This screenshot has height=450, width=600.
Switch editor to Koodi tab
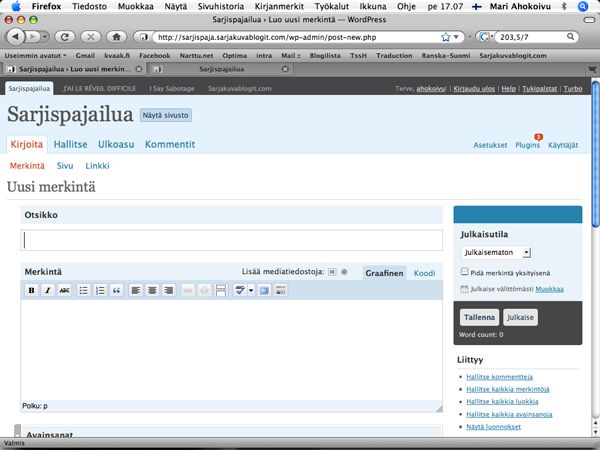click(x=424, y=273)
